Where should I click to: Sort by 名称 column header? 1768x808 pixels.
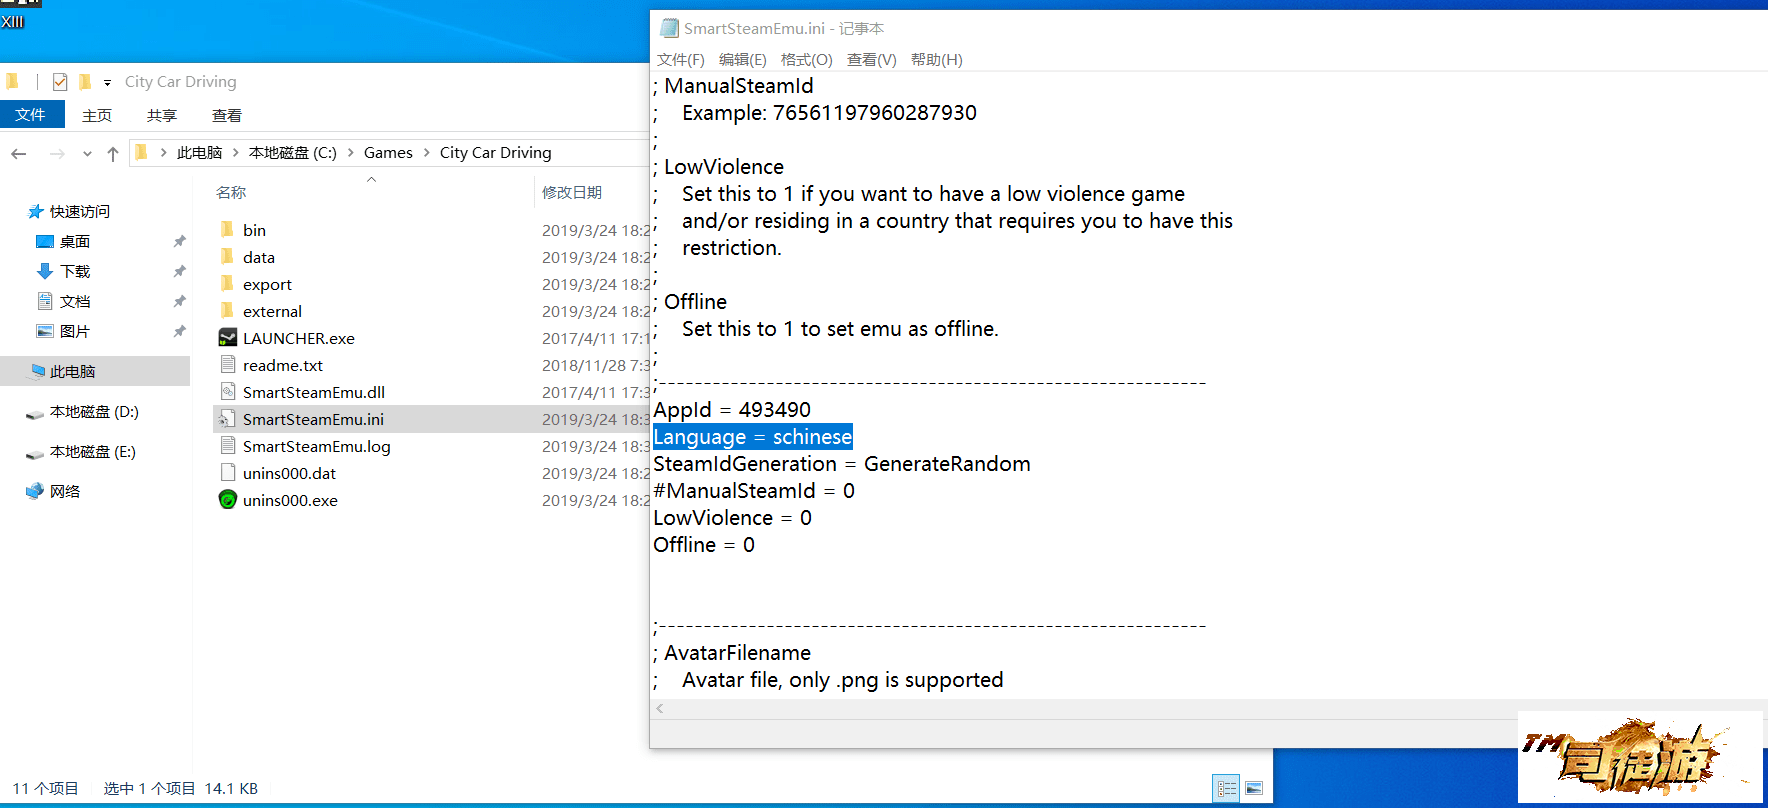click(231, 192)
